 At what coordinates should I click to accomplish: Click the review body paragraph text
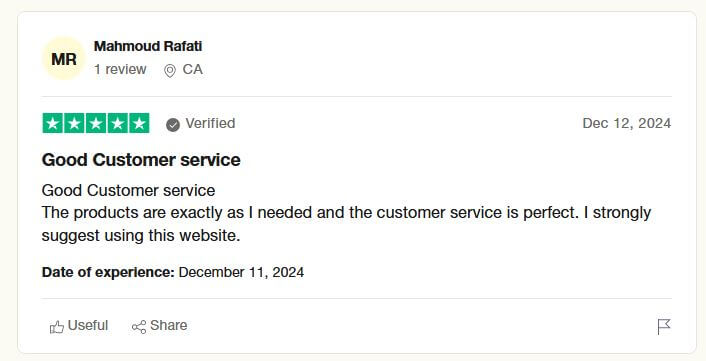[346, 212]
